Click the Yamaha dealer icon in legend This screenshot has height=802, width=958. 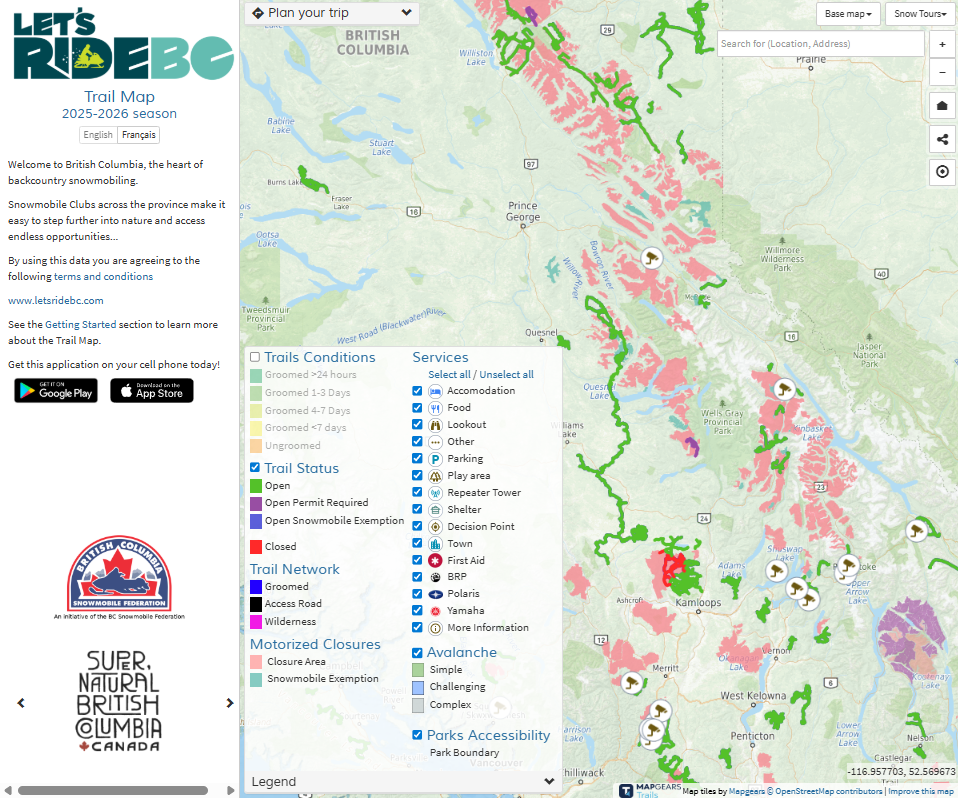pyautogui.click(x=435, y=611)
